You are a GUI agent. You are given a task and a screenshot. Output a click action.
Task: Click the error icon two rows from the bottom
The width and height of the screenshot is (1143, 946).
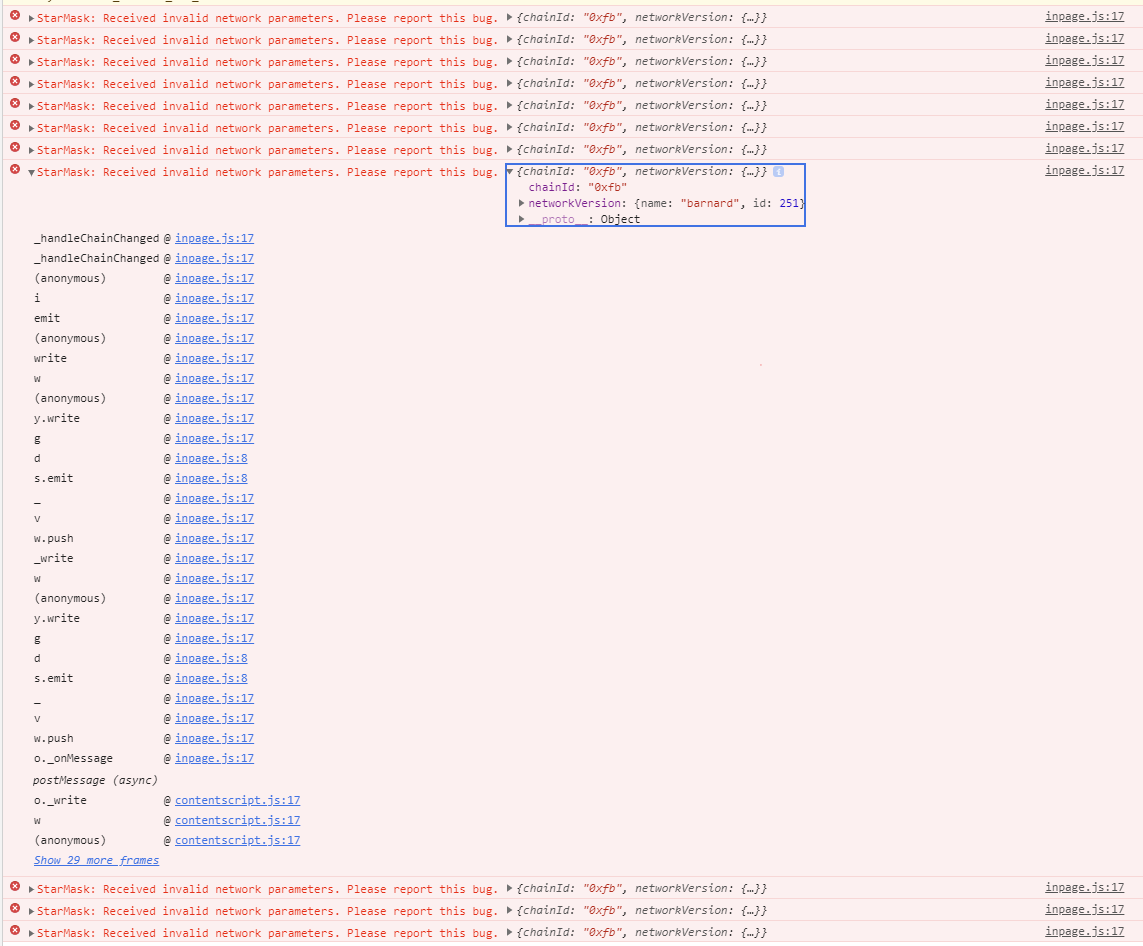point(13,910)
